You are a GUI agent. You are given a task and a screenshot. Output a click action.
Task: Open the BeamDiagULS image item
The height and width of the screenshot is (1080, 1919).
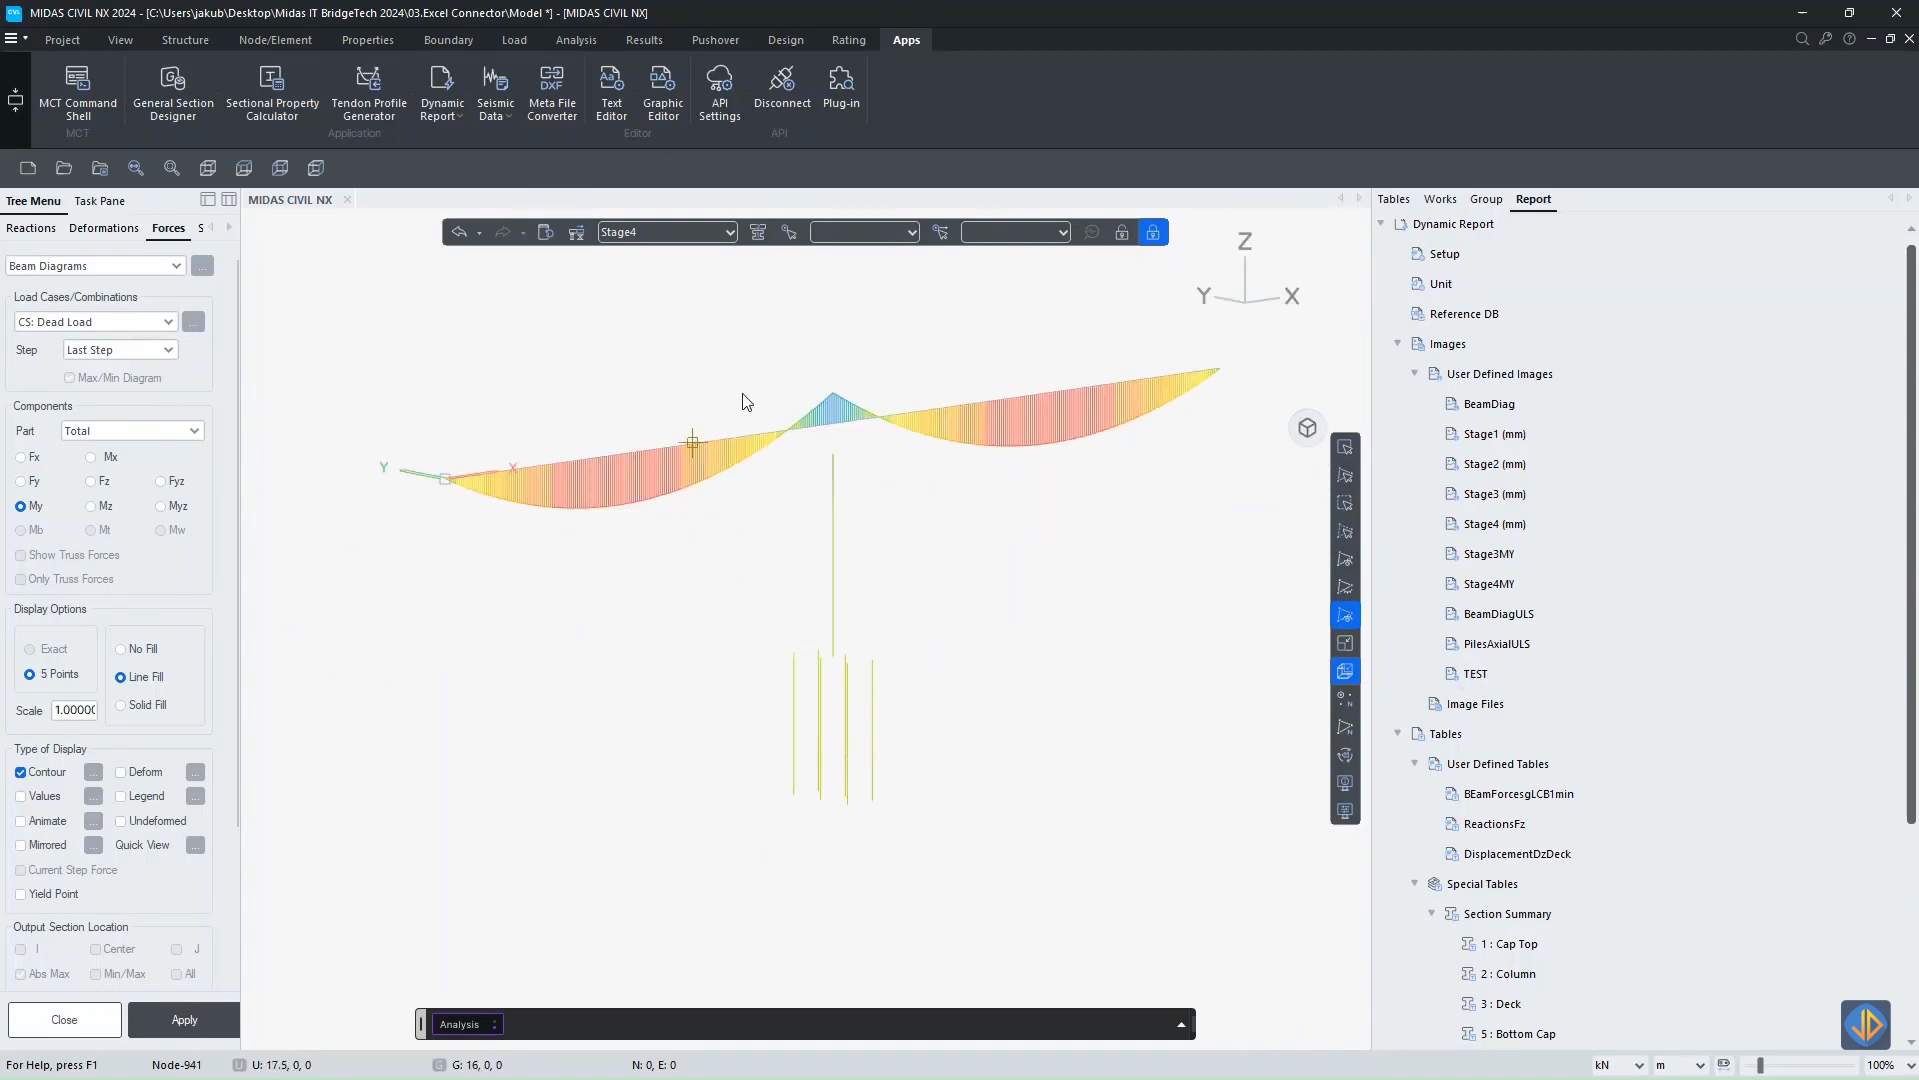[1498, 614]
